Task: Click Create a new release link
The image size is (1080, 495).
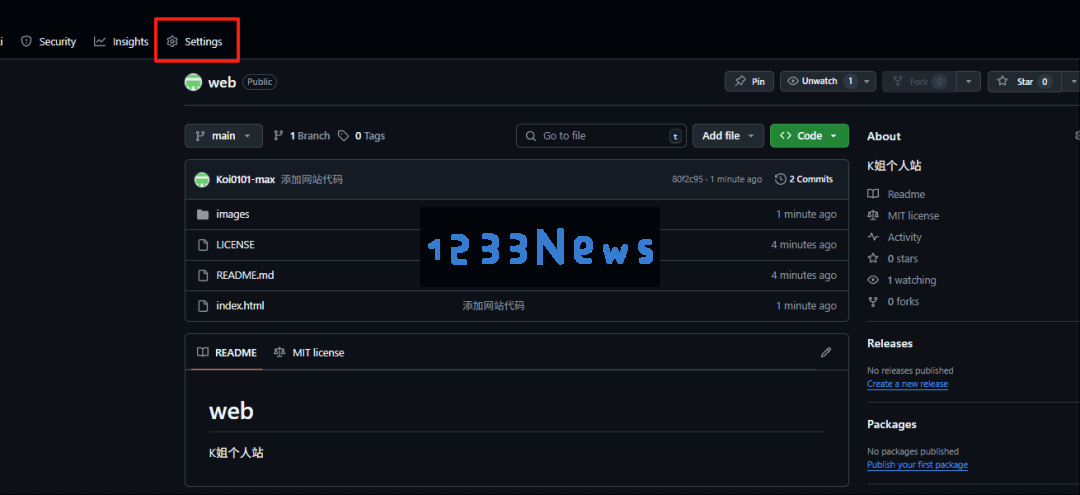Action: [907, 384]
